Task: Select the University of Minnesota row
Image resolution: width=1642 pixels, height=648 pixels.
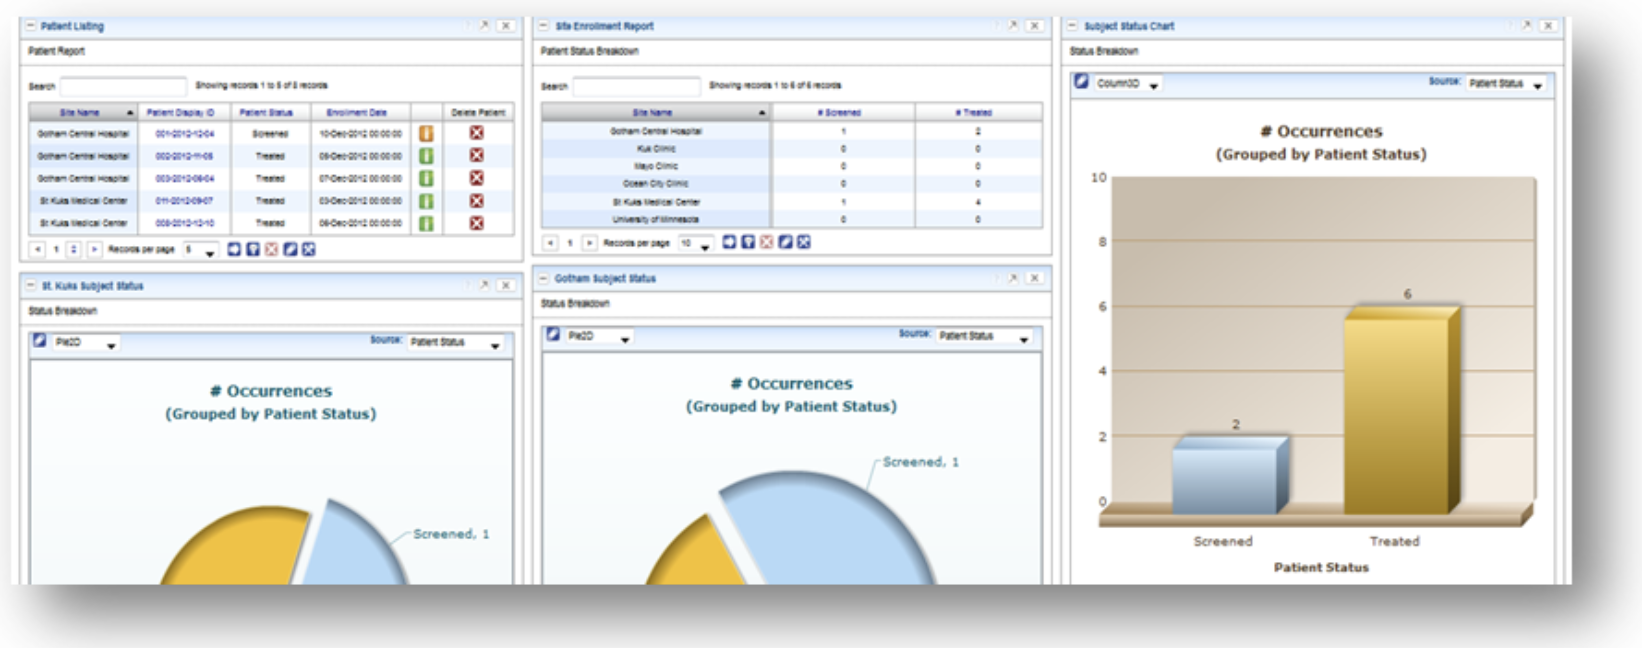Action: point(792,219)
